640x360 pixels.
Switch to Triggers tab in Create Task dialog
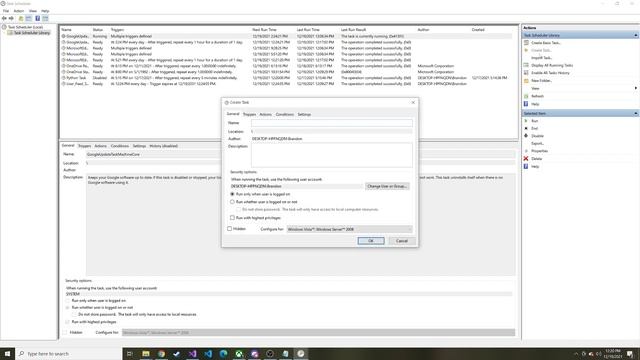tap(249, 114)
